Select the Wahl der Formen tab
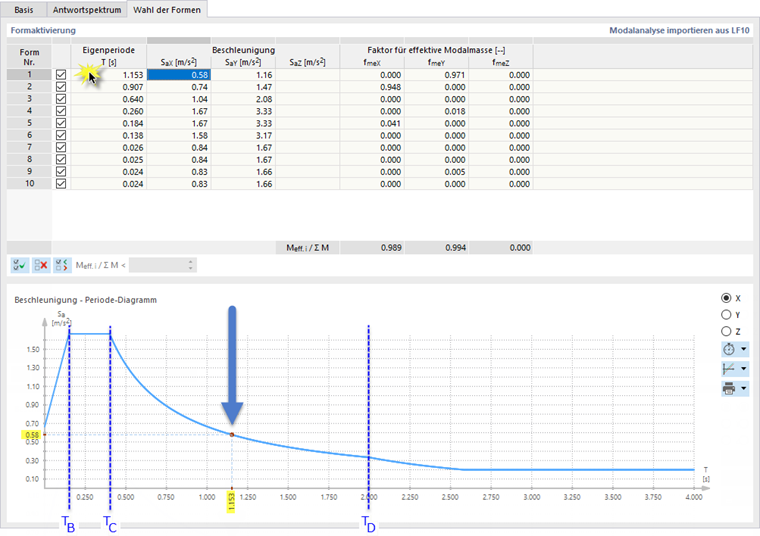Image resolution: width=760 pixels, height=536 pixels. coord(167,10)
